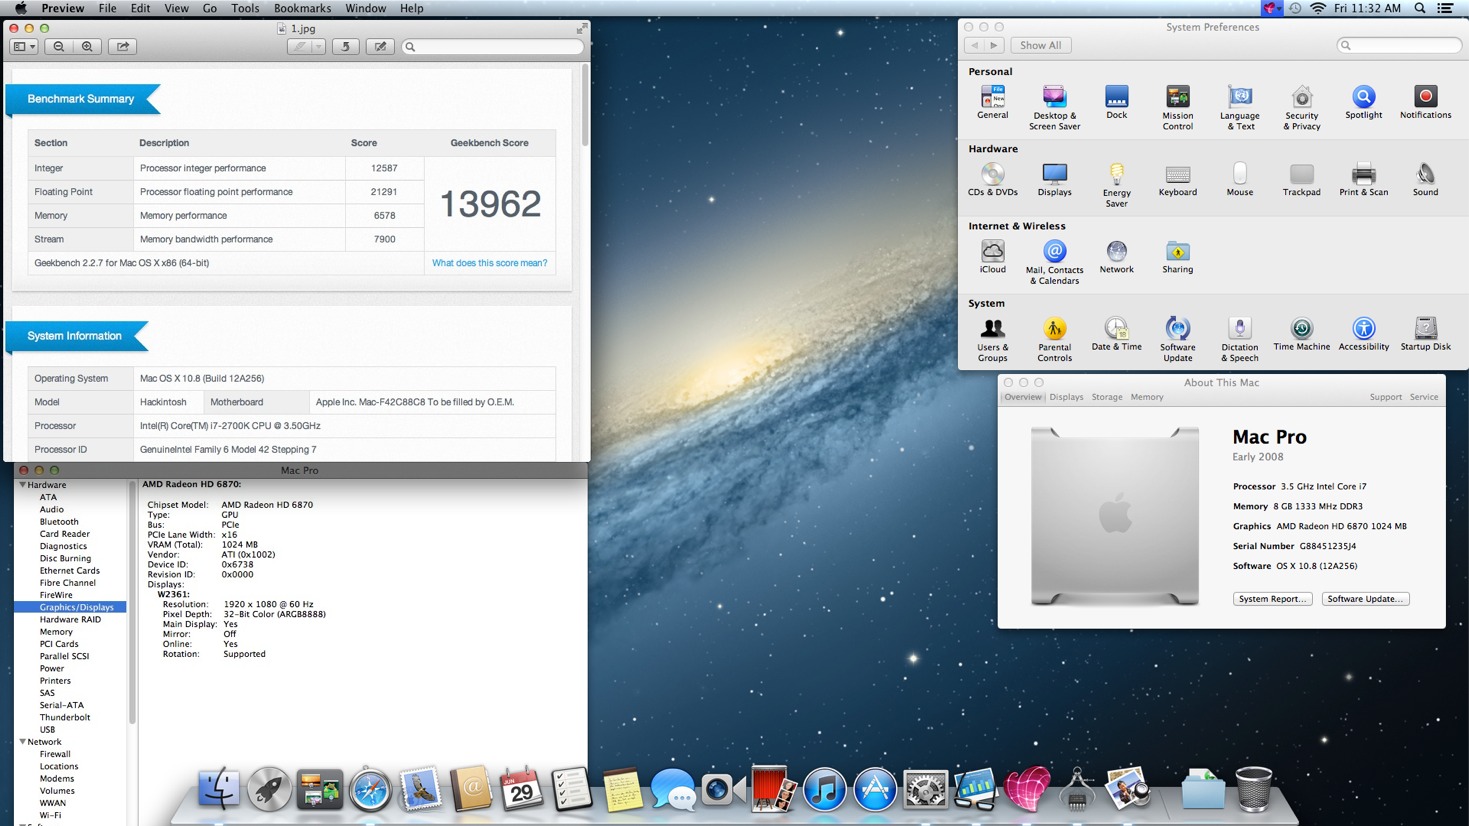Open Dictation & Speech preferences
This screenshot has width=1469, height=826.
pyautogui.click(x=1239, y=339)
